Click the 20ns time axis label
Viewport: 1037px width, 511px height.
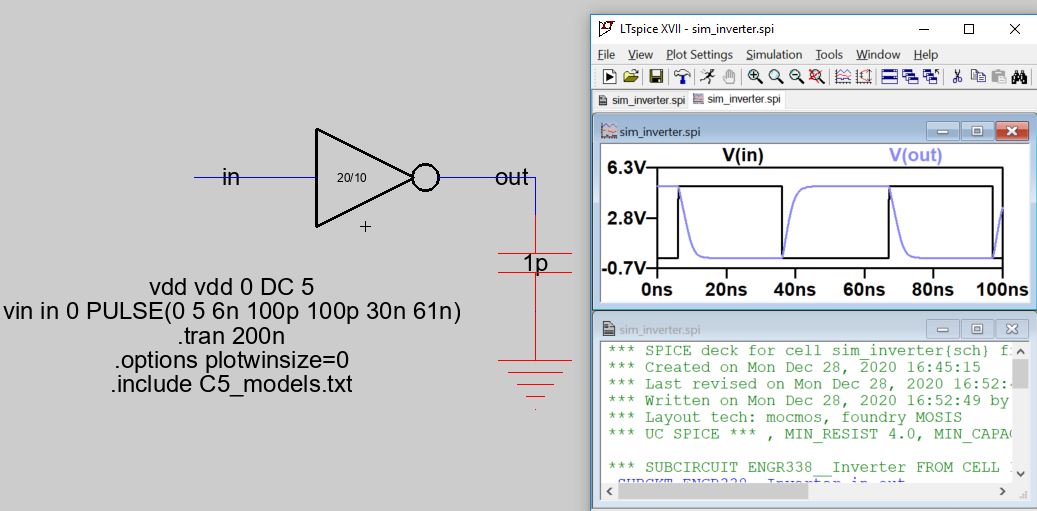[x=726, y=290]
